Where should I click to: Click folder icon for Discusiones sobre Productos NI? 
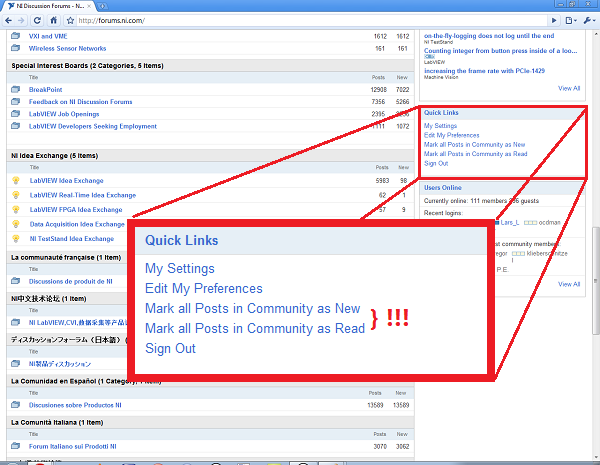[16, 405]
